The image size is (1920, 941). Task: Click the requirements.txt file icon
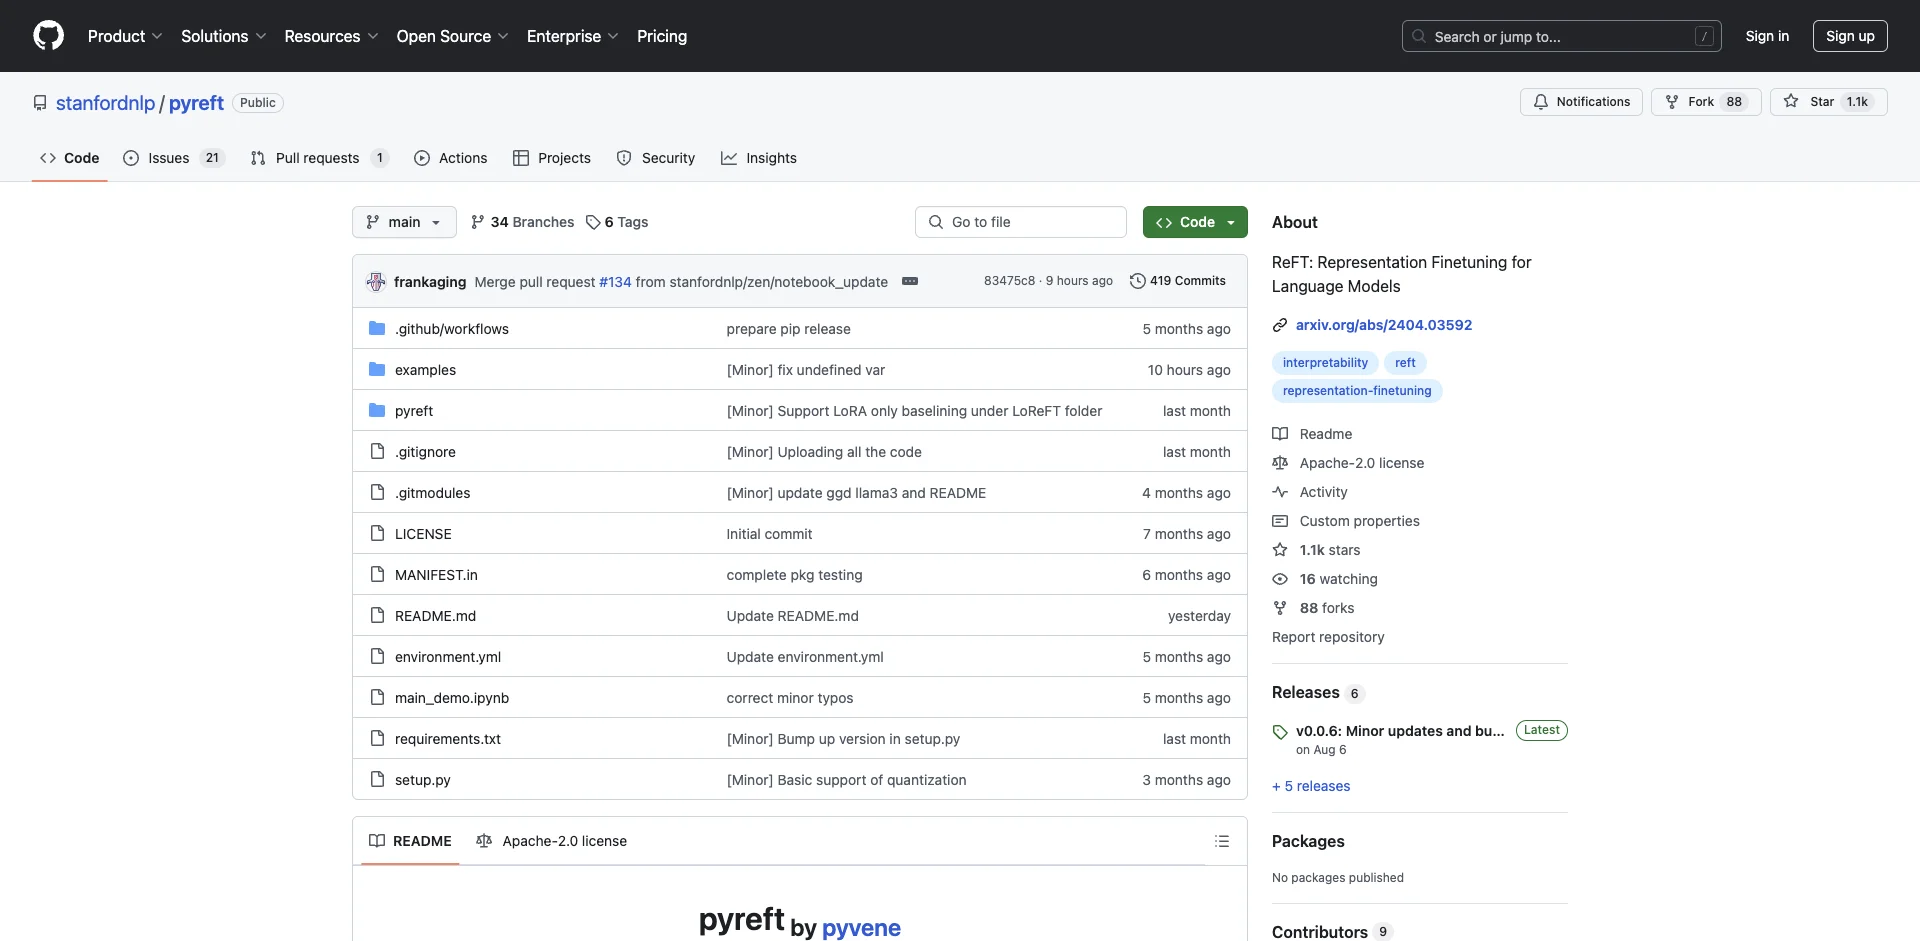[377, 738]
